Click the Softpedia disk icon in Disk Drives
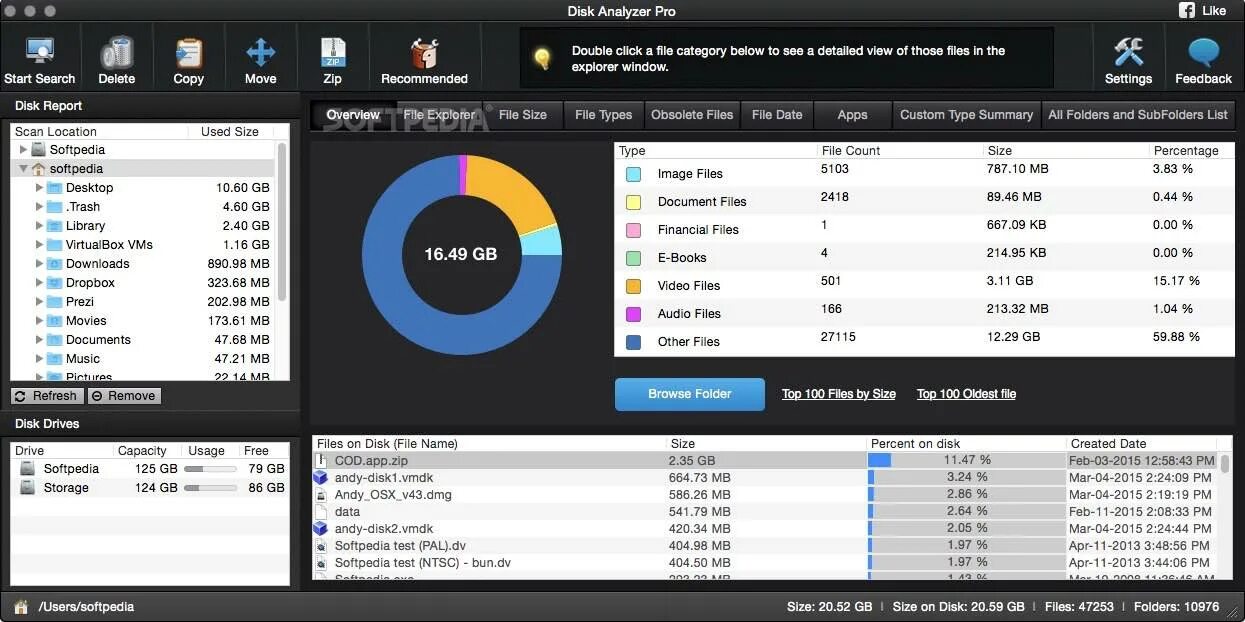The image size is (1245, 622). click(x=28, y=468)
